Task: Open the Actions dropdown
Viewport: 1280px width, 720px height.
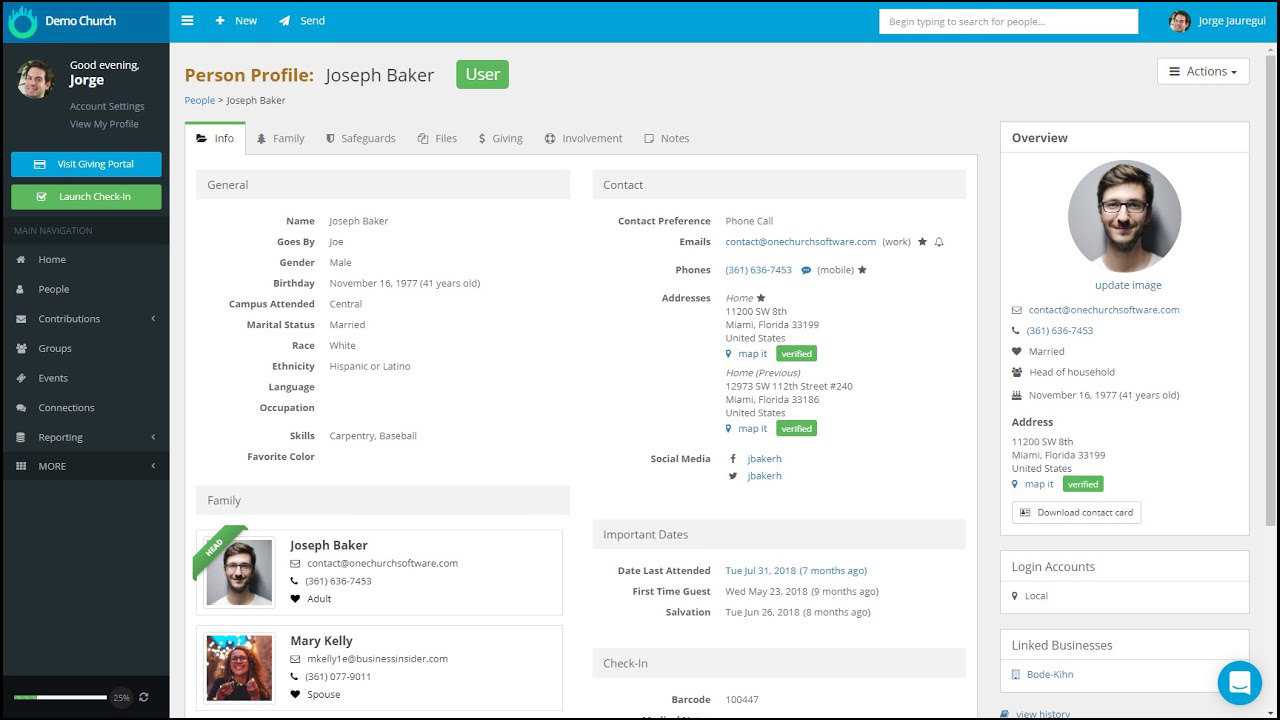Action: [1203, 71]
